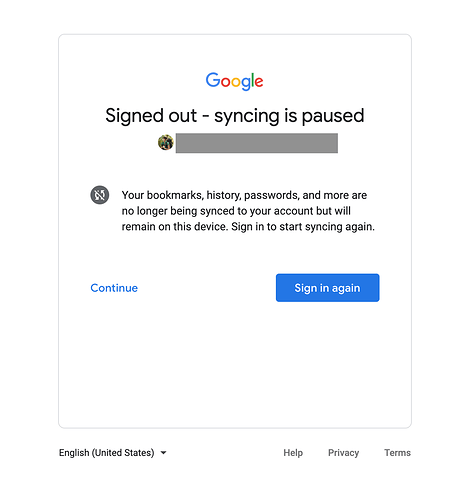Open the Help link
The width and height of the screenshot is (455, 500).
[x=293, y=453]
